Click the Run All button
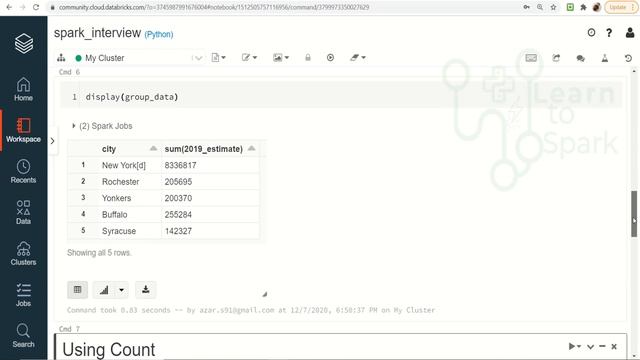Viewport: 640px width, 360px height. coord(330,58)
